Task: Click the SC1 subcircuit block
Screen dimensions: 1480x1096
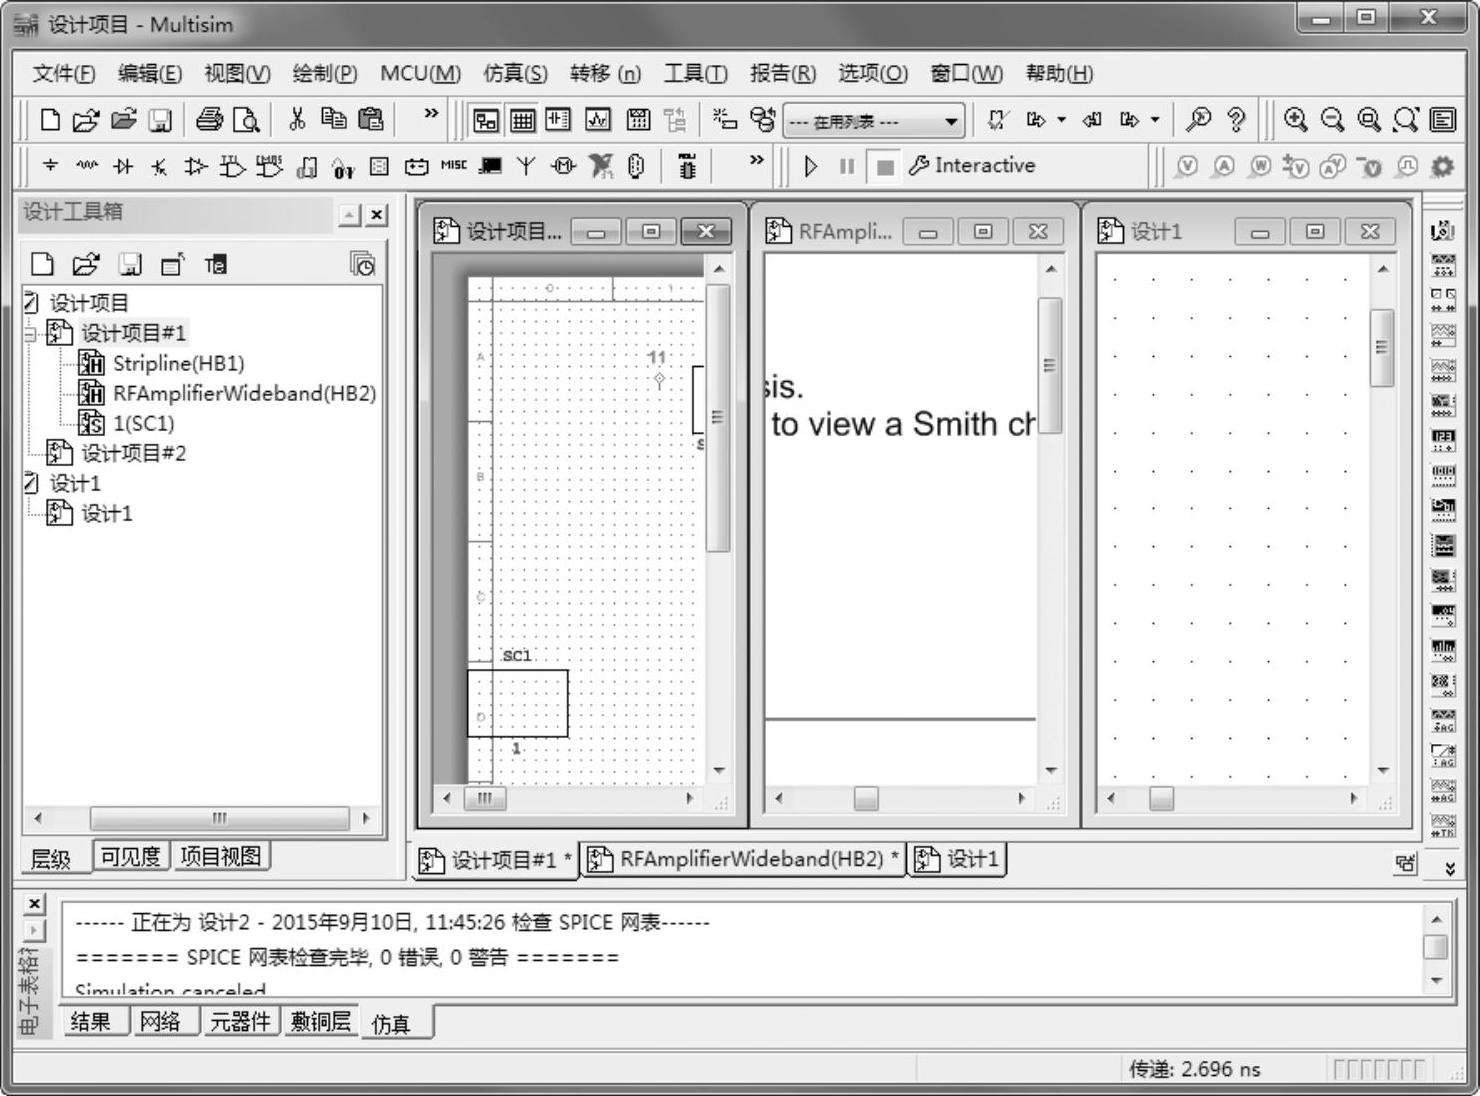Action: coord(518,703)
